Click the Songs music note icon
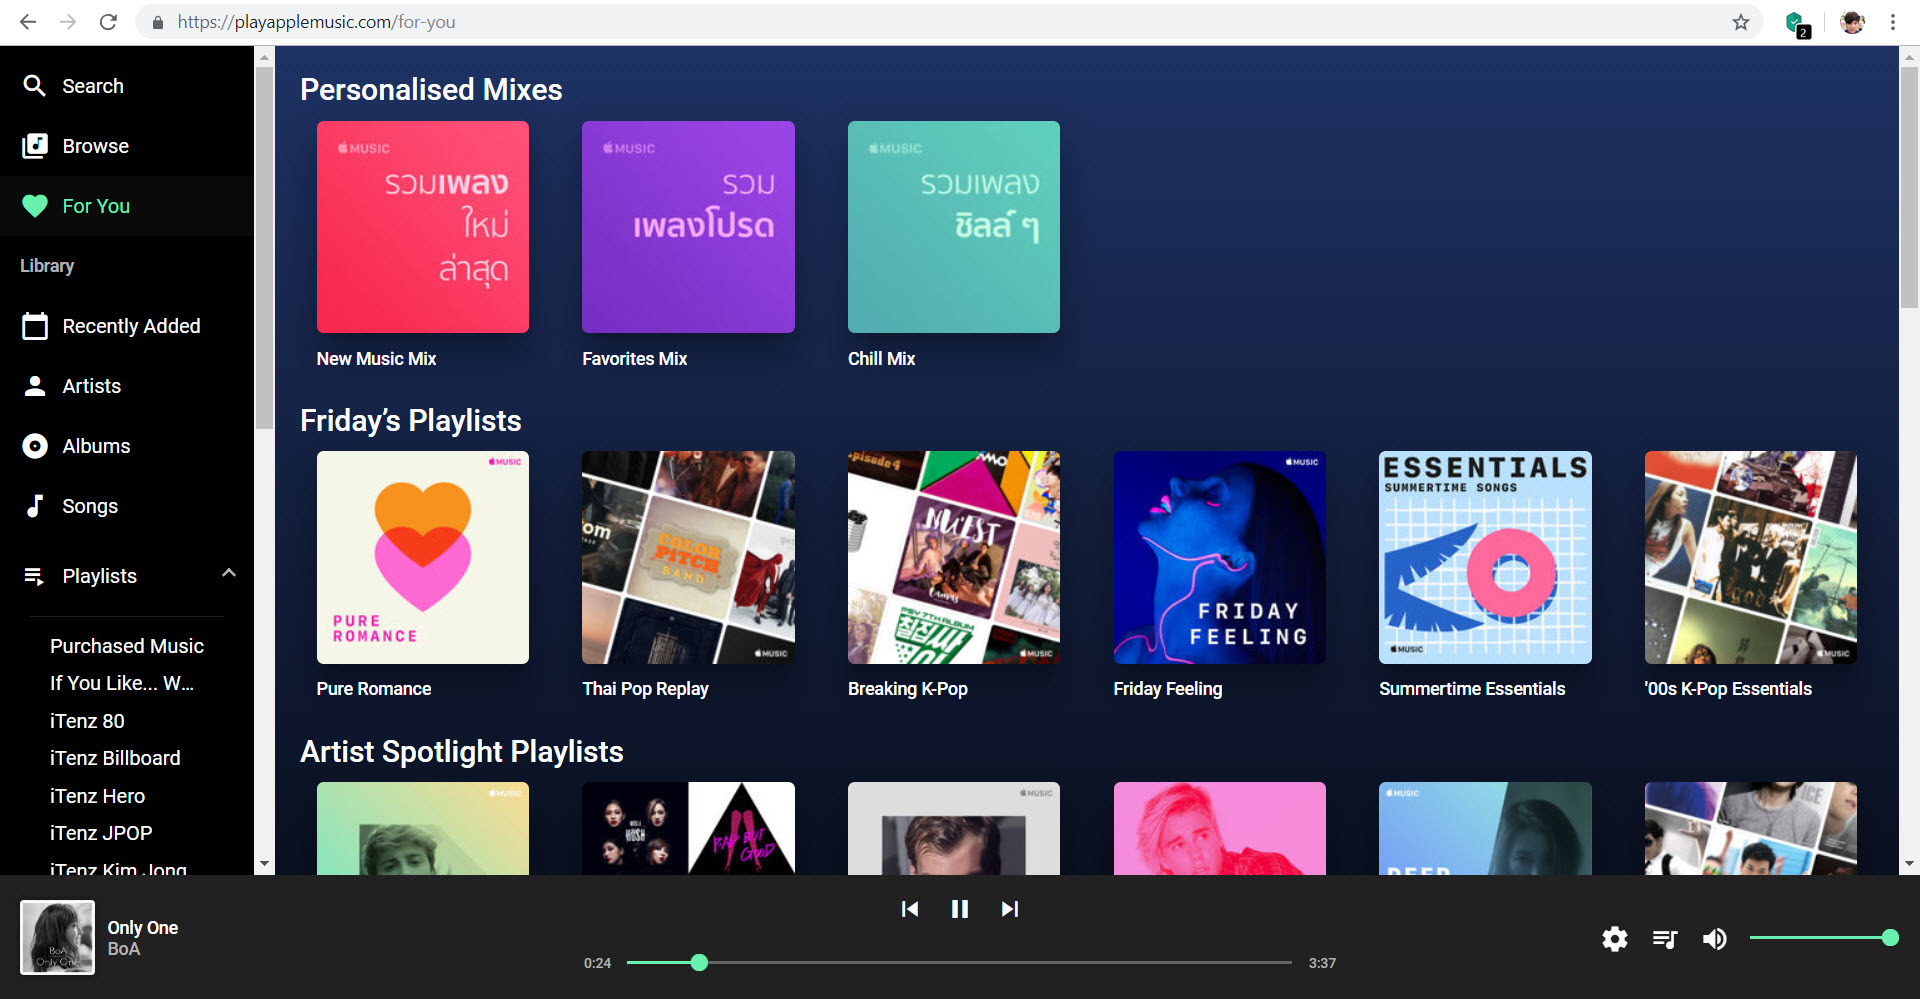The image size is (1920, 999). click(x=35, y=506)
